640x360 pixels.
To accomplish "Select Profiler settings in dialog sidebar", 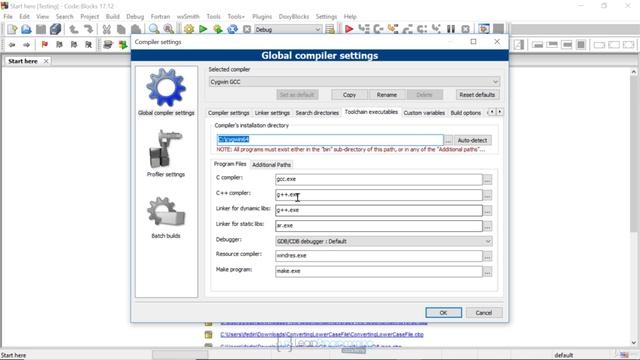I will (166, 153).
